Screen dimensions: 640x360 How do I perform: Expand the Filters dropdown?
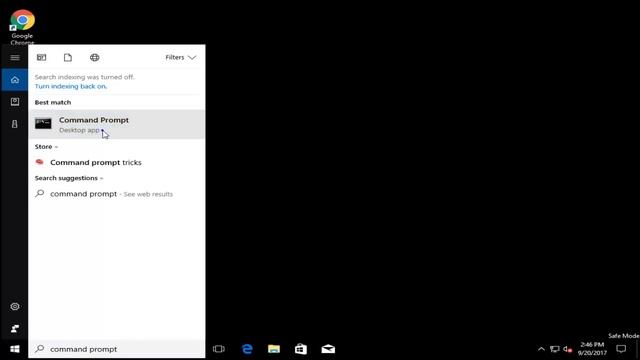pyautogui.click(x=181, y=58)
